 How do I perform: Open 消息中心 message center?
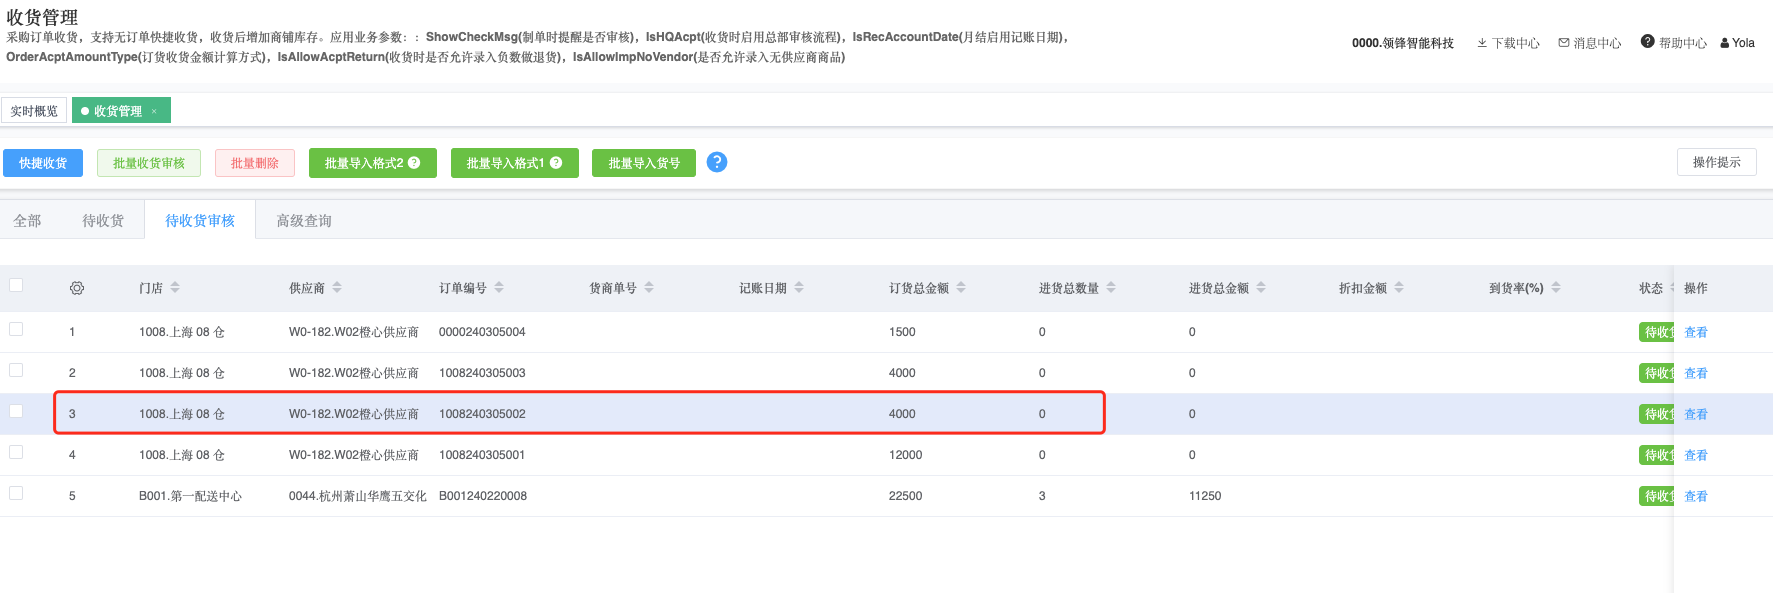tap(1590, 43)
